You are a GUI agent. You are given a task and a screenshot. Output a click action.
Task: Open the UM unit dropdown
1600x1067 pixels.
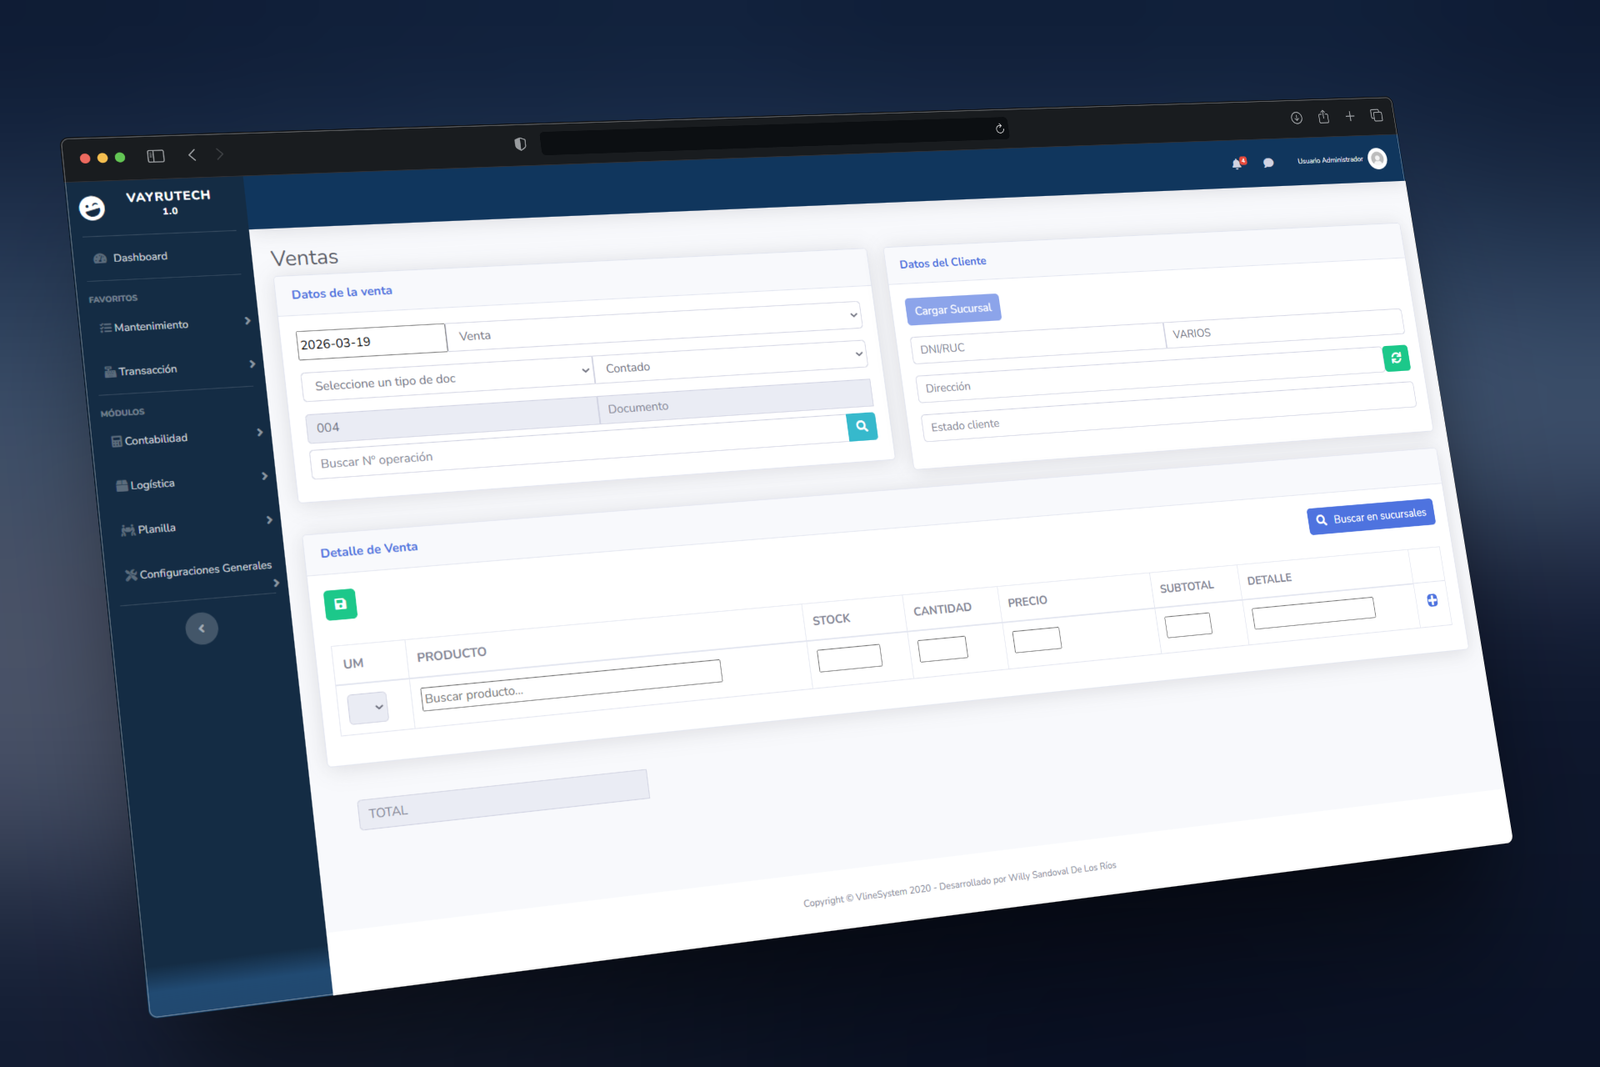tap(368, 707)
